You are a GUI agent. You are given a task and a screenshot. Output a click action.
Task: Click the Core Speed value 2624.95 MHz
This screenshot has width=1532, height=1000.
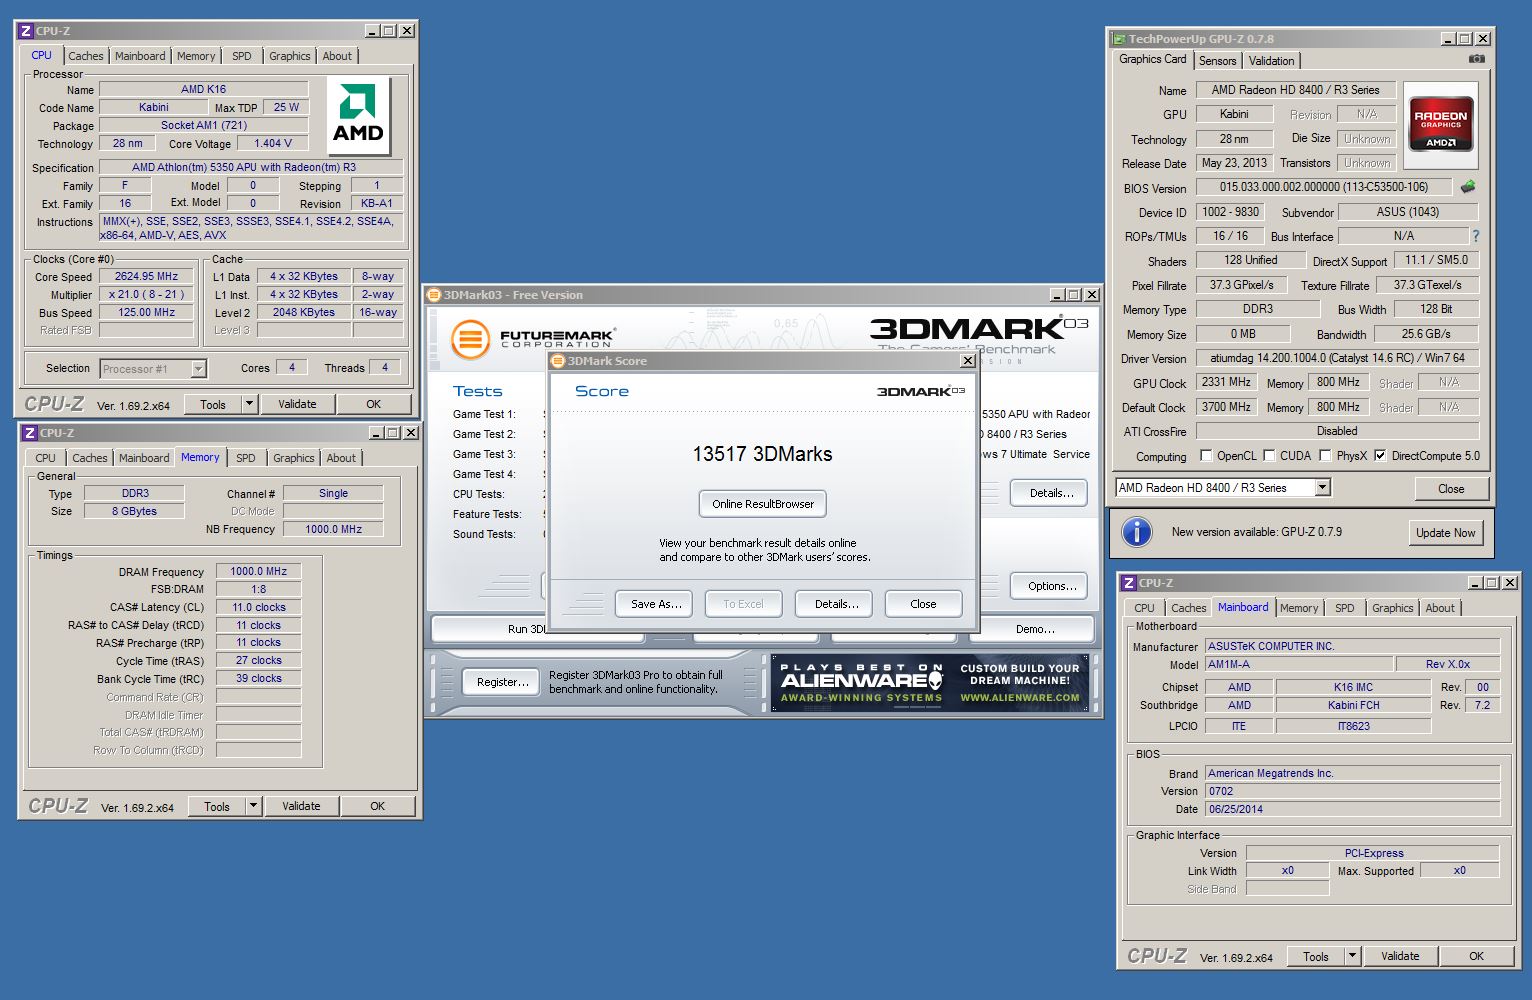[x=146, y=276]
